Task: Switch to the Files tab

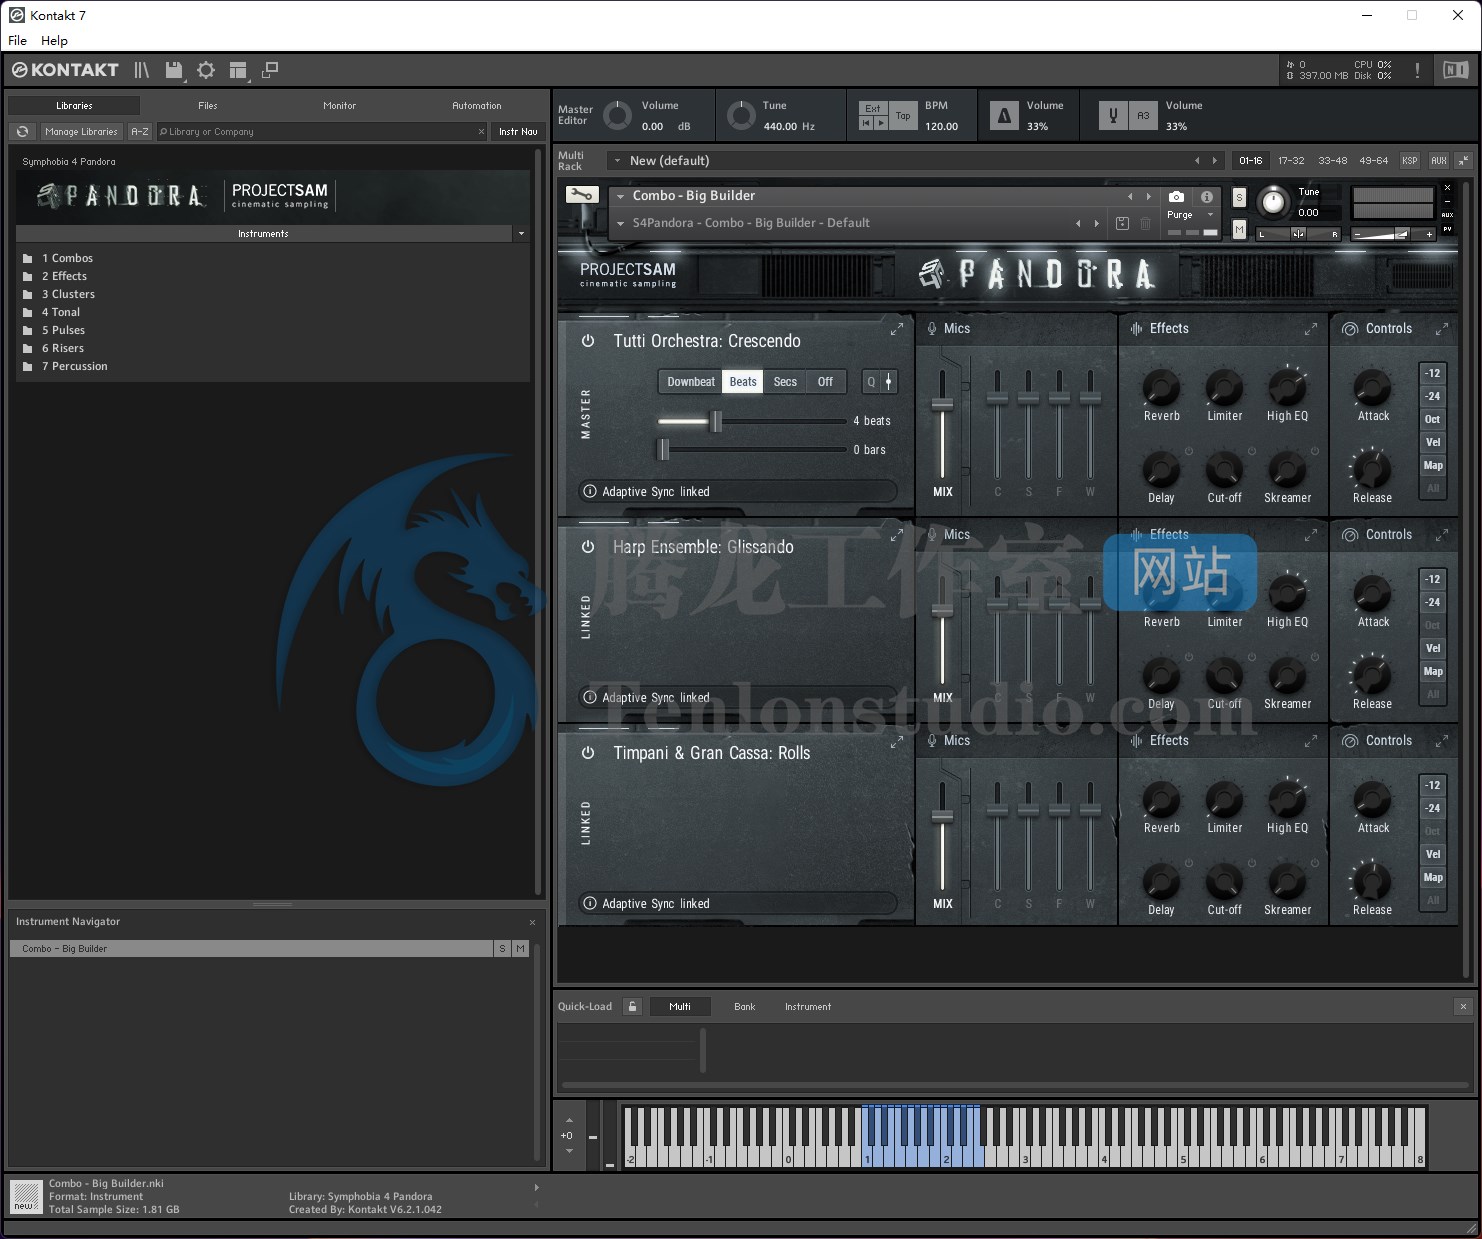Action: tap(207, 105)
